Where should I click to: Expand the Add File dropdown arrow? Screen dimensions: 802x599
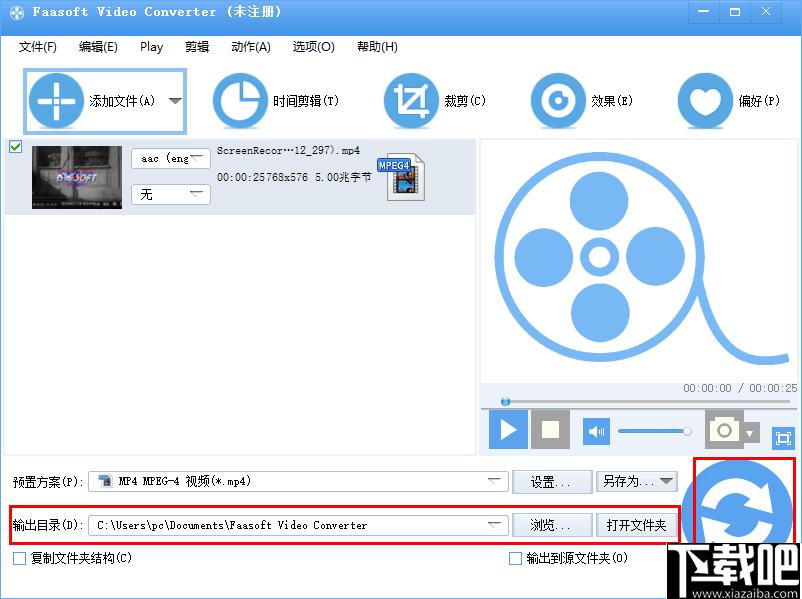[x=175, y=101]
